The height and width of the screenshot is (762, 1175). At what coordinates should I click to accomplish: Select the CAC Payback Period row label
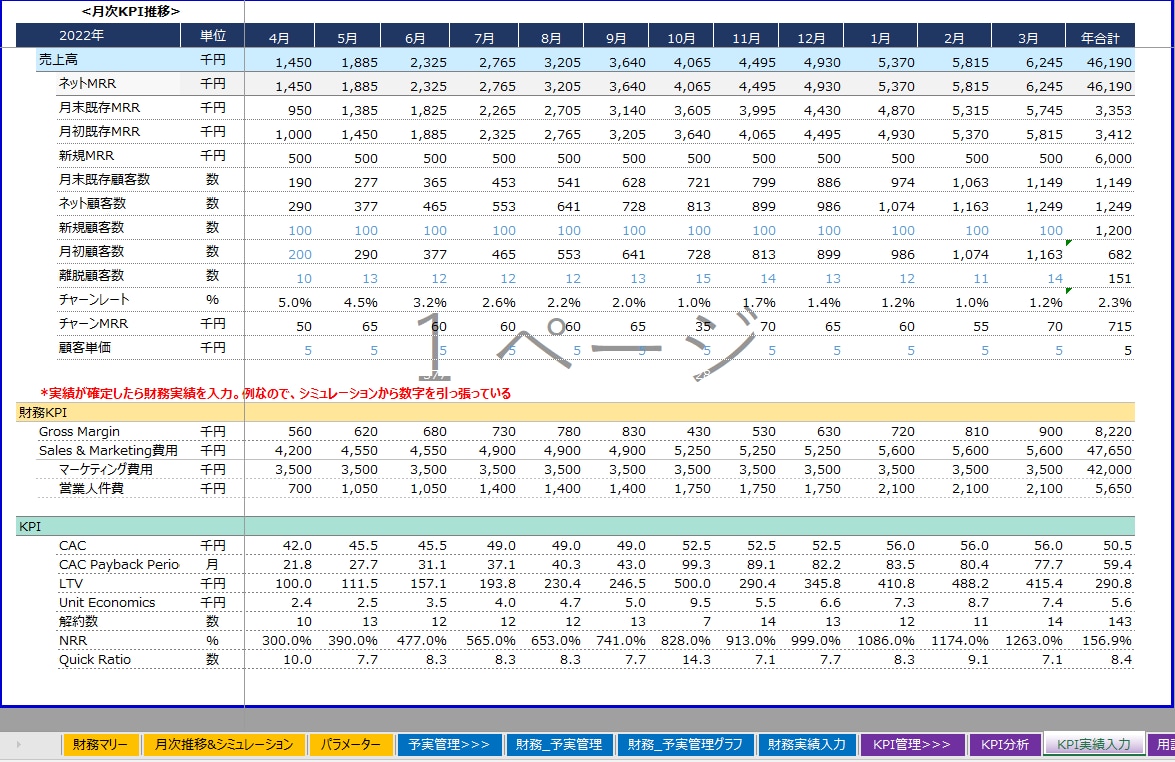[x=118, y=564]
